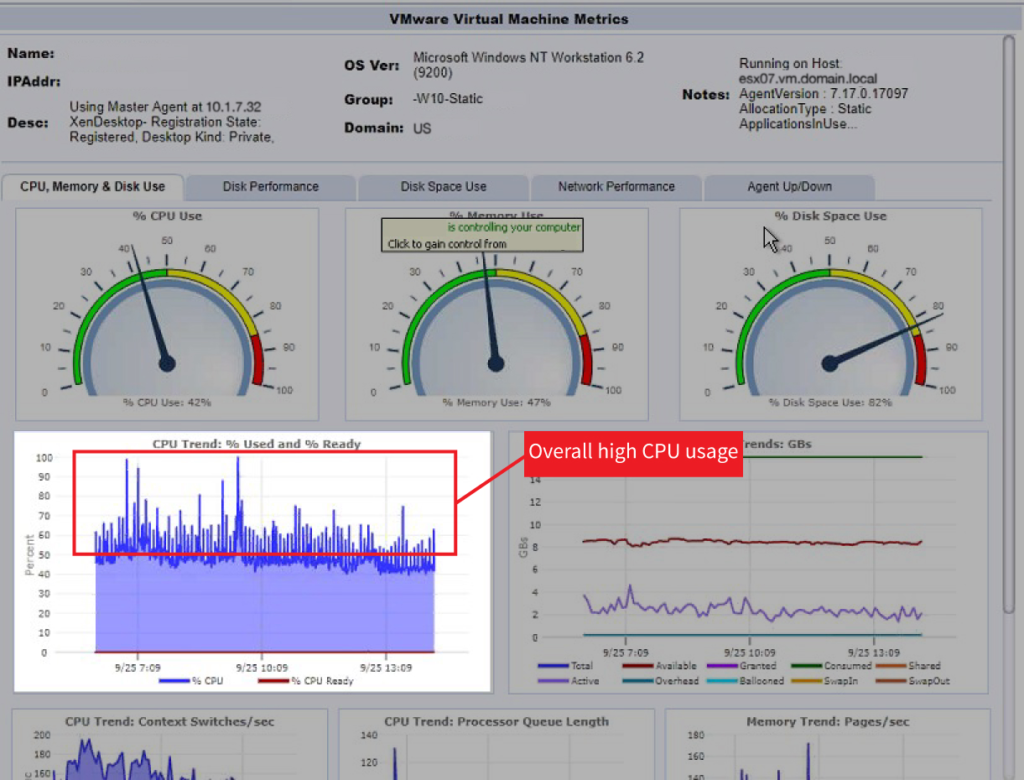Open the Network Performance tab

click(x=616, y=187)
